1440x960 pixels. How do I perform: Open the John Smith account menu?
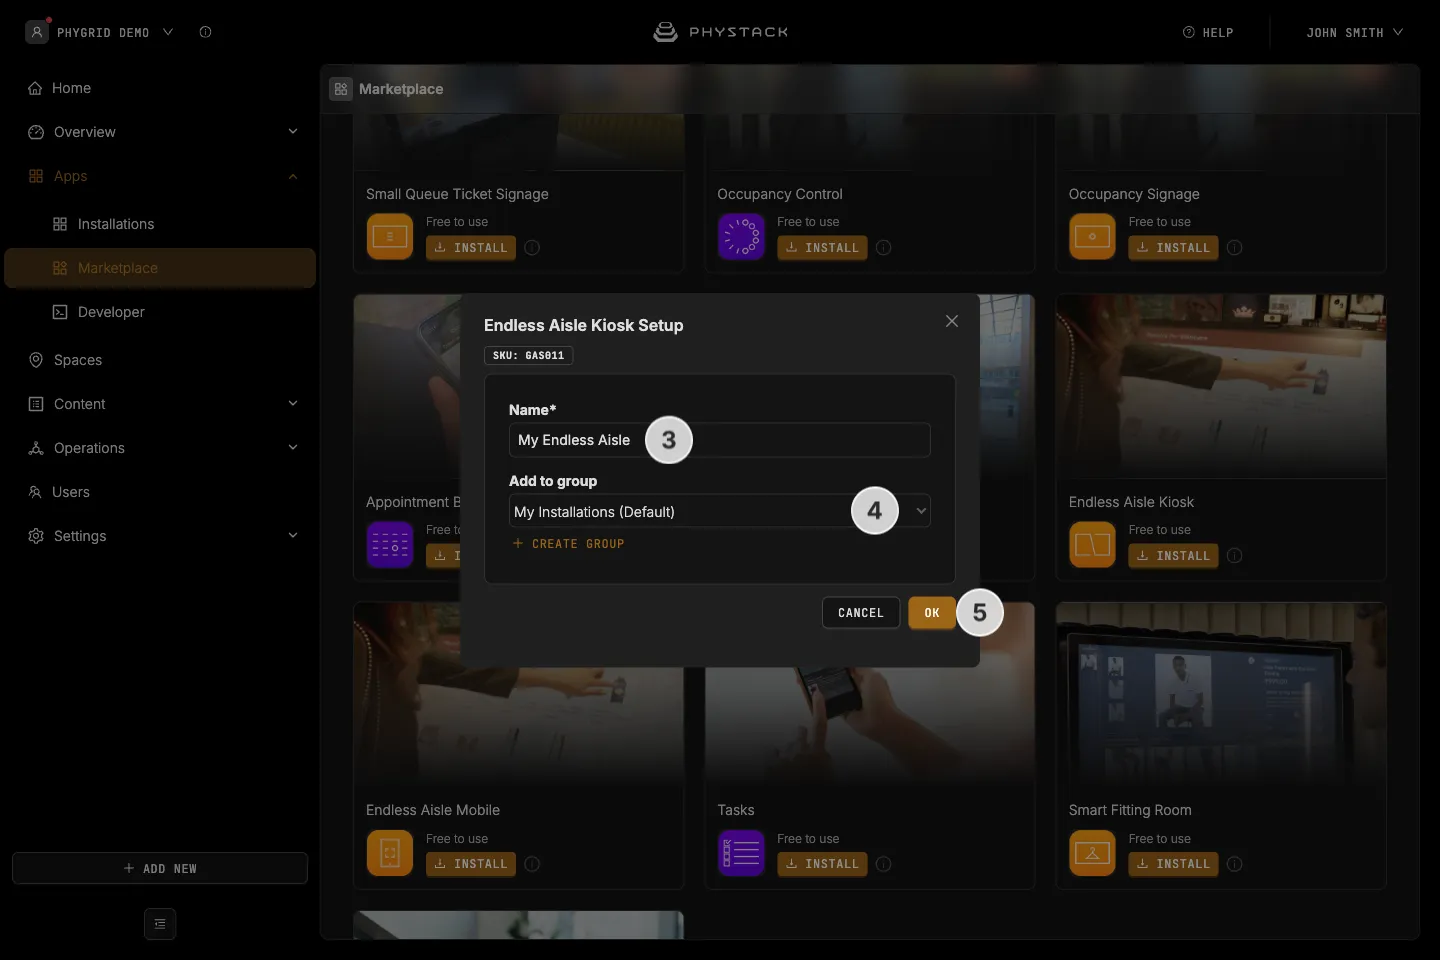(x=1354, y=32)
